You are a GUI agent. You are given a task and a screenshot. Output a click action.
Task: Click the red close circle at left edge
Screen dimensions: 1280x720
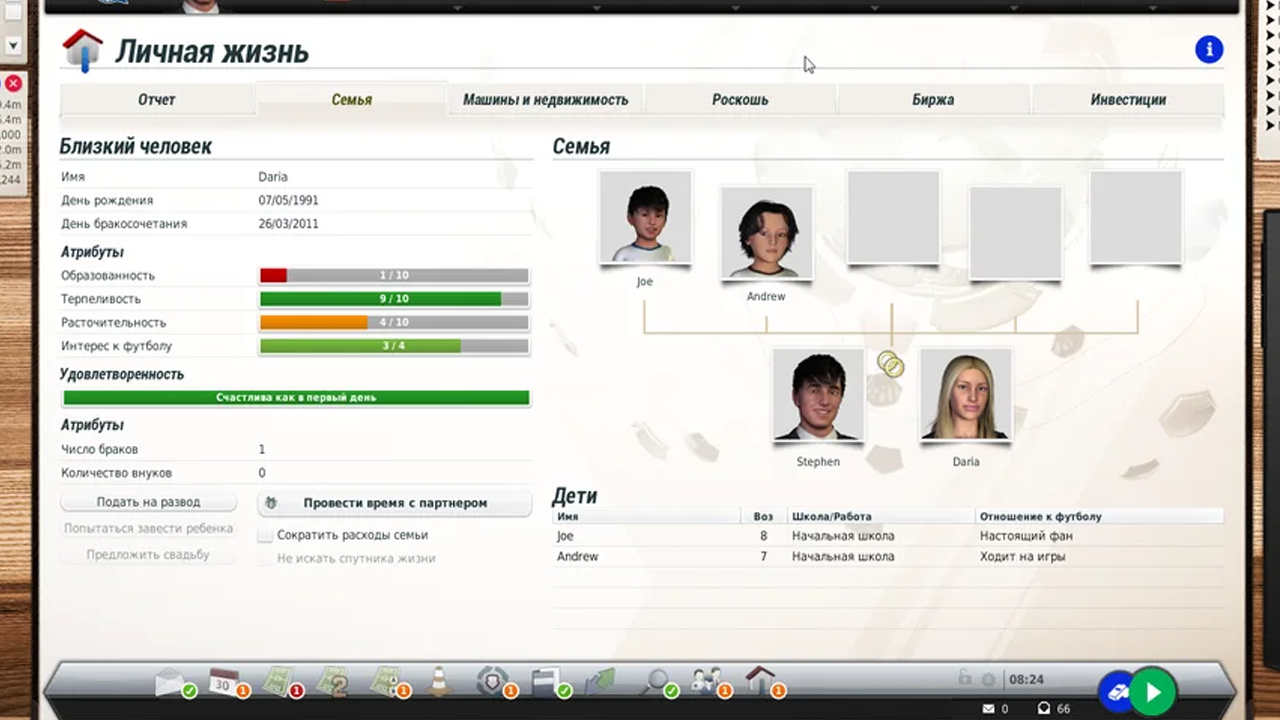click(13, 84)
